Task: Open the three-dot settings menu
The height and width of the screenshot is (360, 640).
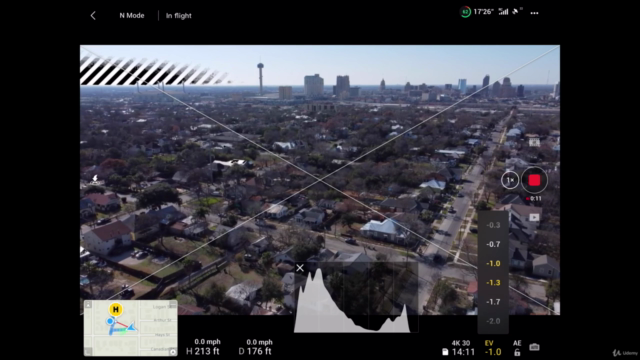Action: coord(534,13)
